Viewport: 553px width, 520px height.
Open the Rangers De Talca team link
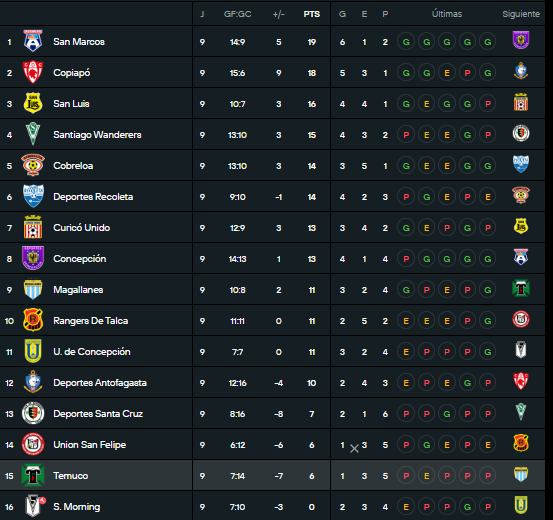click(x=91, y=321)
